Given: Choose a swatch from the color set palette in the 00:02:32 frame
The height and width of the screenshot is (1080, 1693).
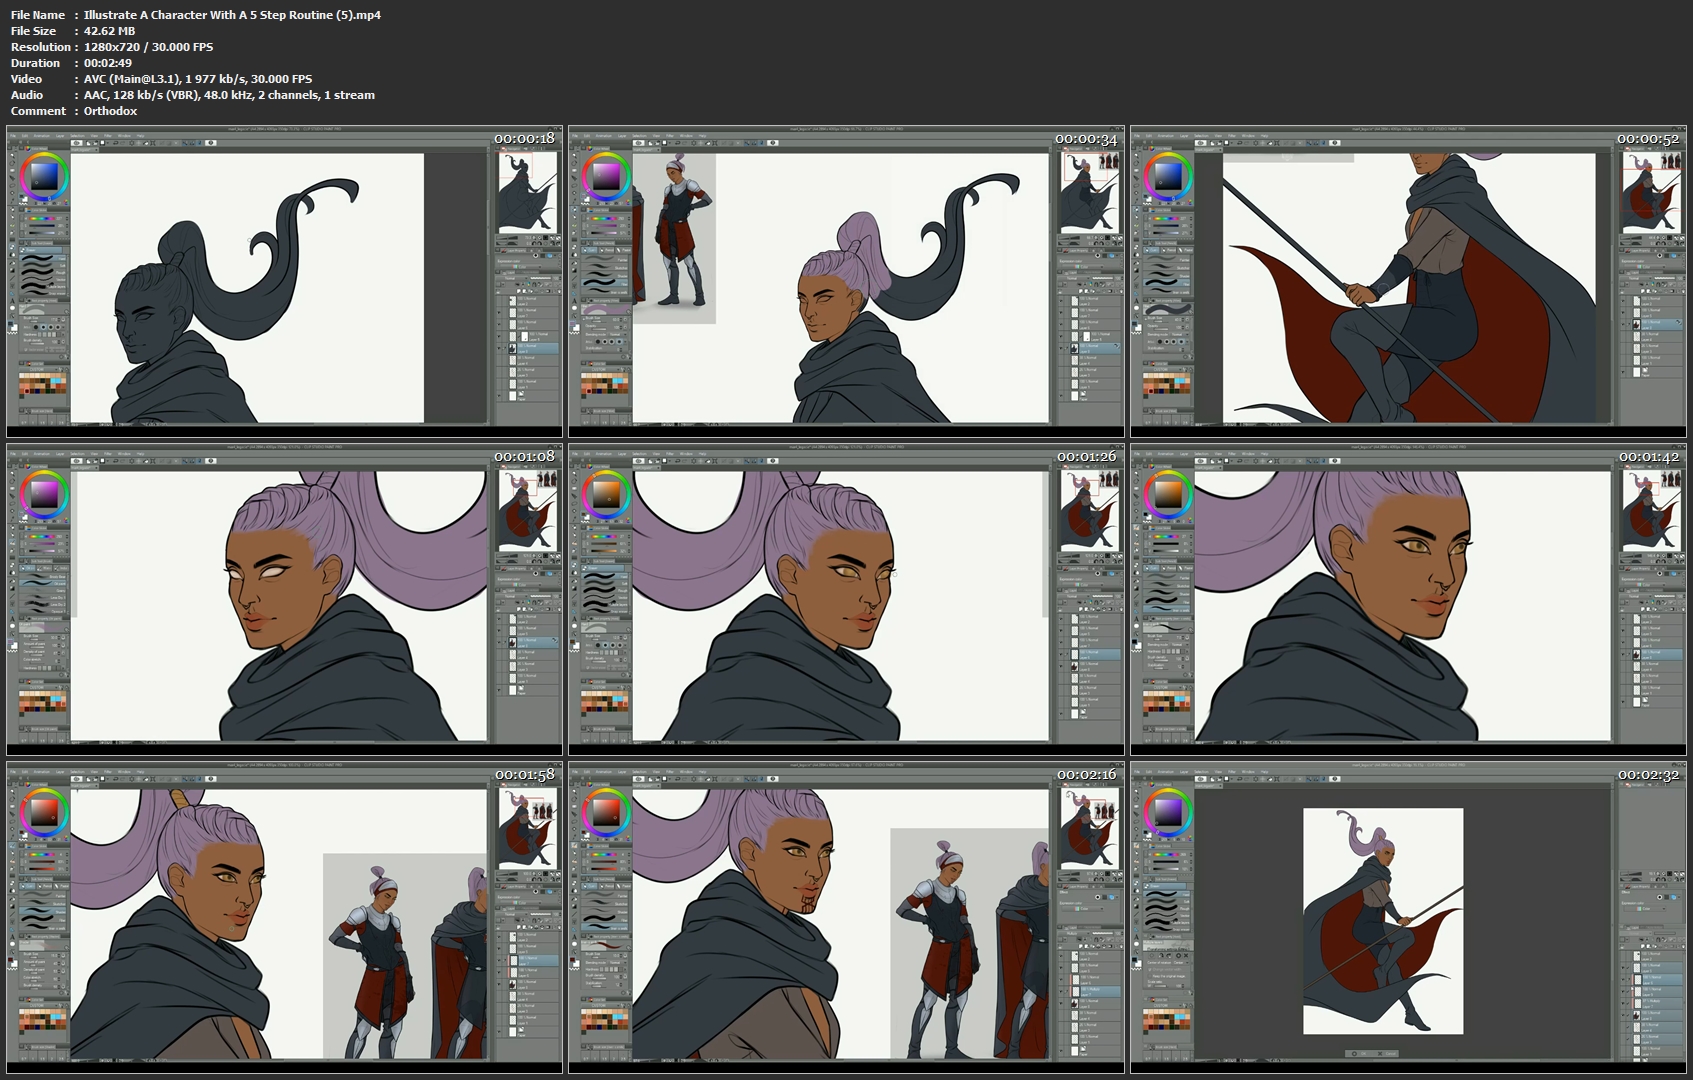Looking at the screenshot, I should pos(1167,1022).
